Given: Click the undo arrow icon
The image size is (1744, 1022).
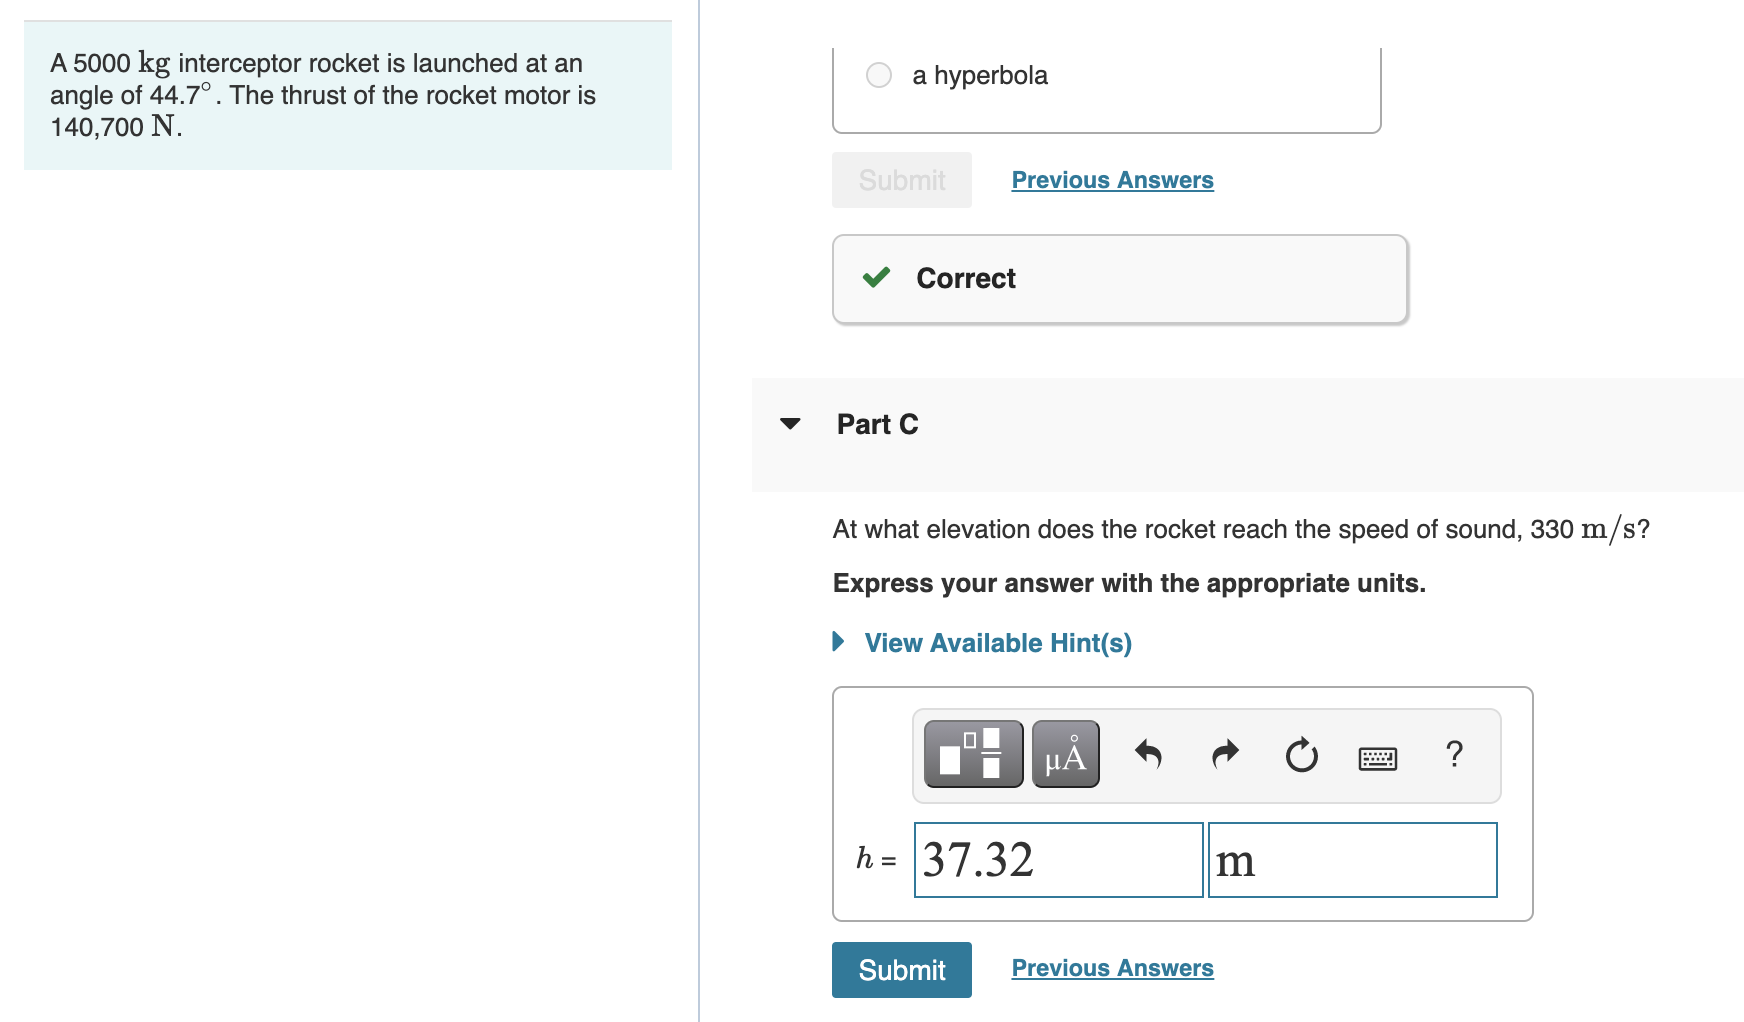Looking at the screenshot, I should tap(1148, 754).
